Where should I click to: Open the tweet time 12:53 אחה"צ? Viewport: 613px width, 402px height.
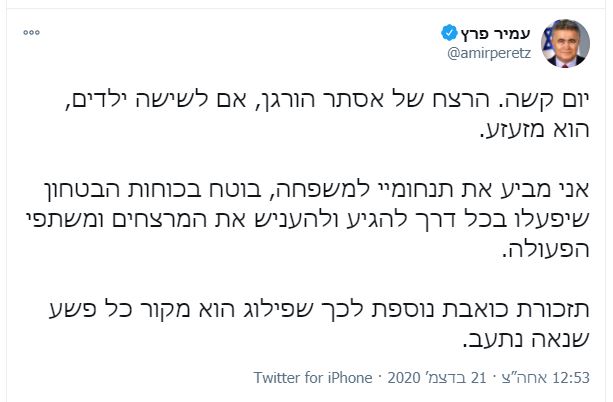(x=554, y=378)
